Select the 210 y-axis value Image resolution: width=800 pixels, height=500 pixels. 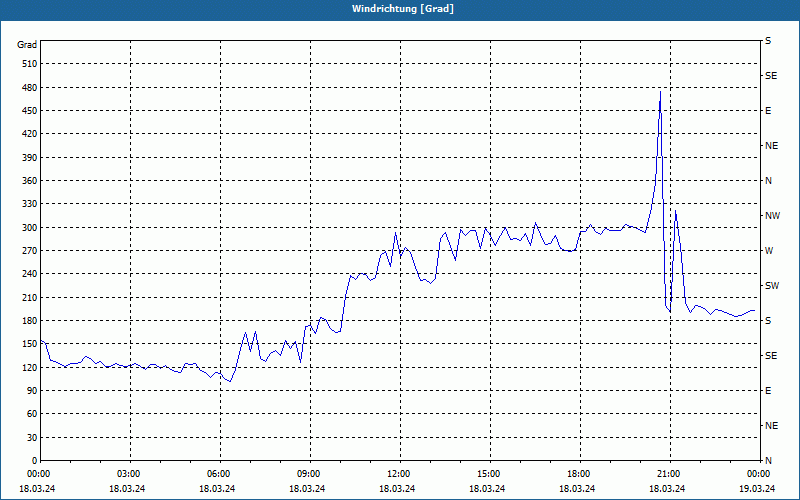click(x=30, y=297)
